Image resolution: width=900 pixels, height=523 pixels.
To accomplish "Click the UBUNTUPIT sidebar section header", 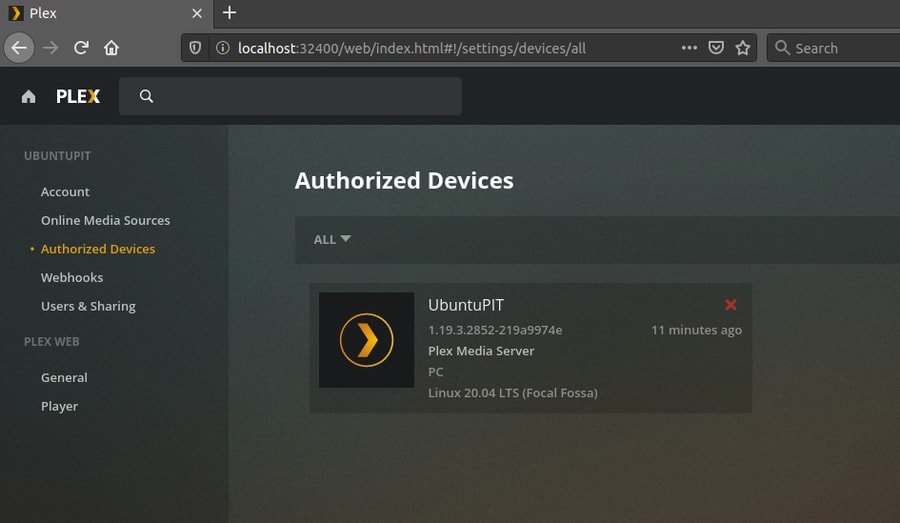I will point(57,156).
